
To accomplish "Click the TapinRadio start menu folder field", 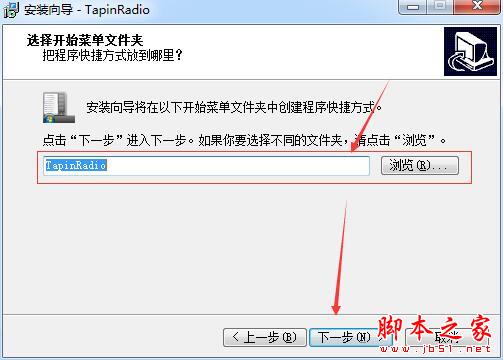I will coord(206,166).
